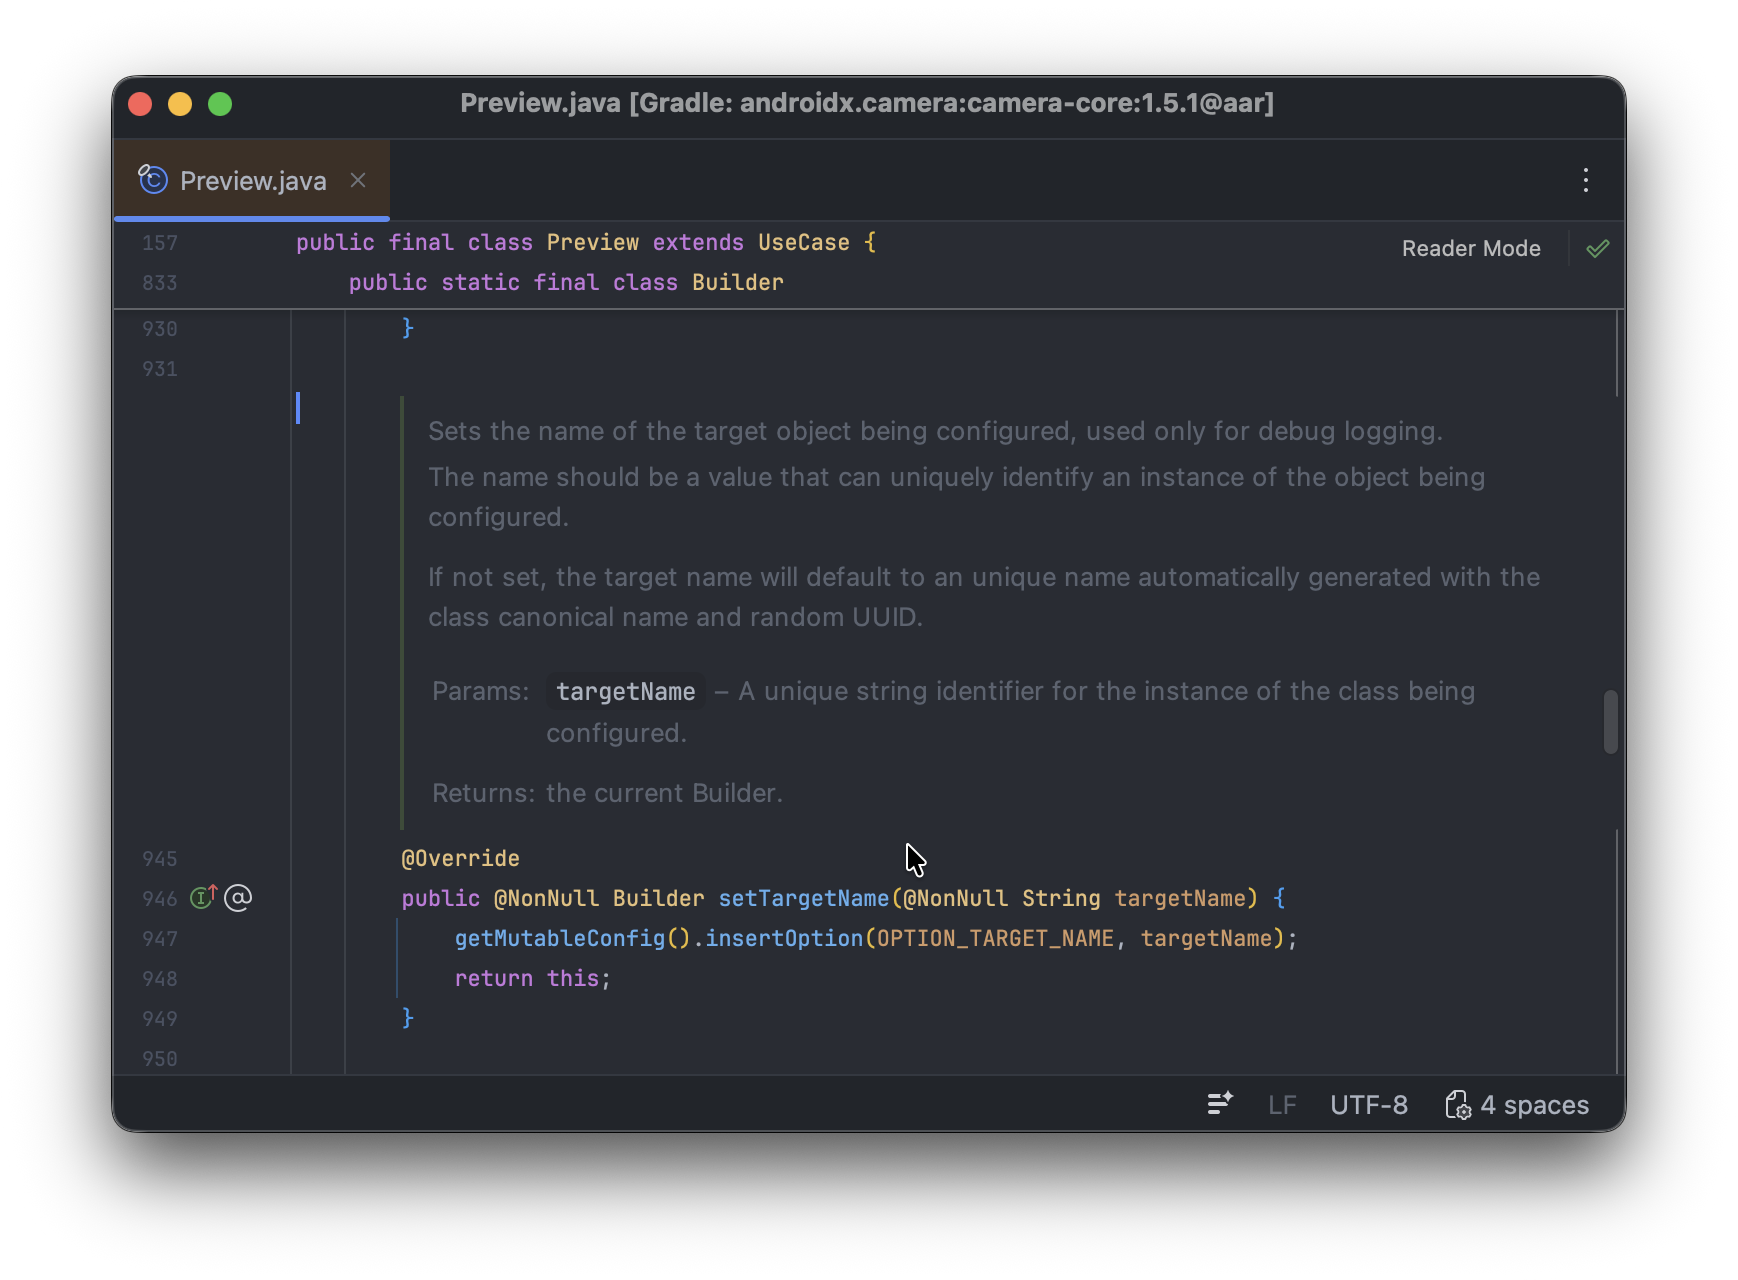Open the UTF-8 encoding selector
The image size is (1738, 1280).
1368,1105
